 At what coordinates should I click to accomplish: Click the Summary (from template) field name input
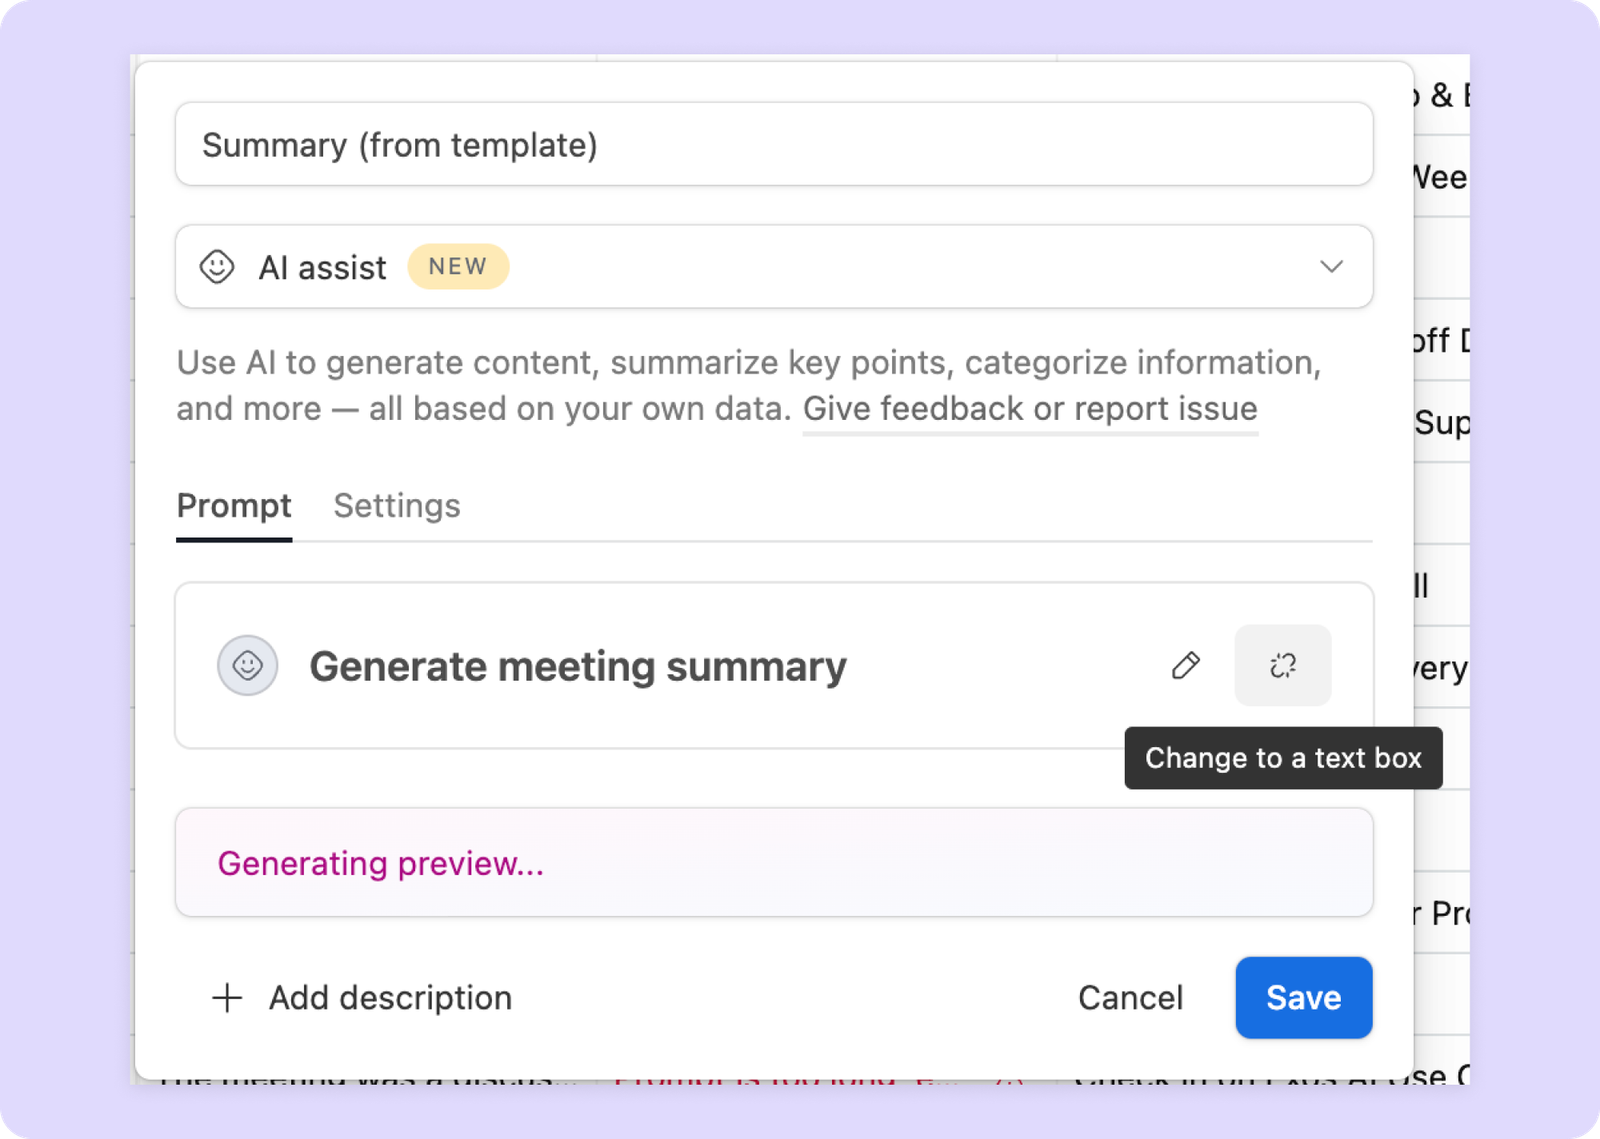[x=774, y=145]
